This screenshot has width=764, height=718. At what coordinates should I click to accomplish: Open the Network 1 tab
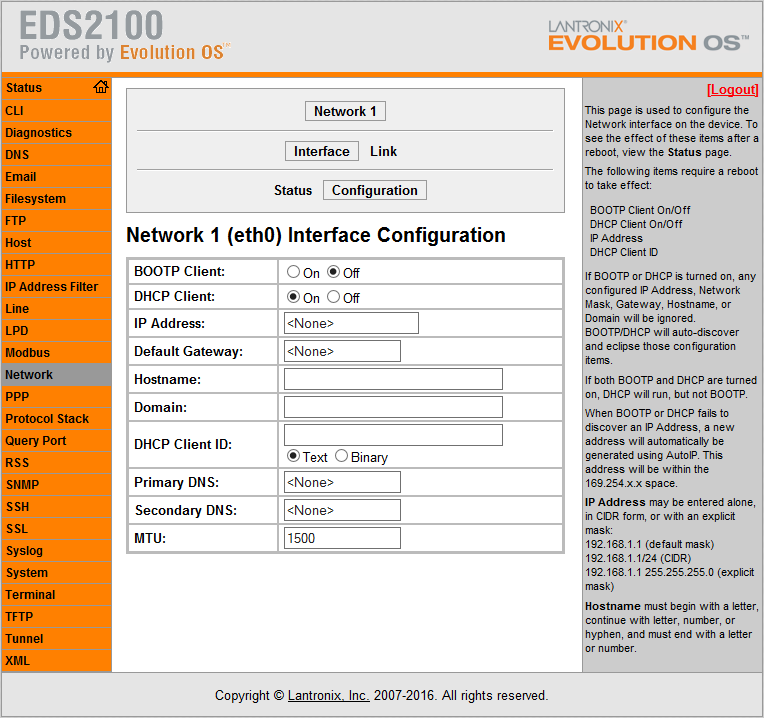[345, 111]
